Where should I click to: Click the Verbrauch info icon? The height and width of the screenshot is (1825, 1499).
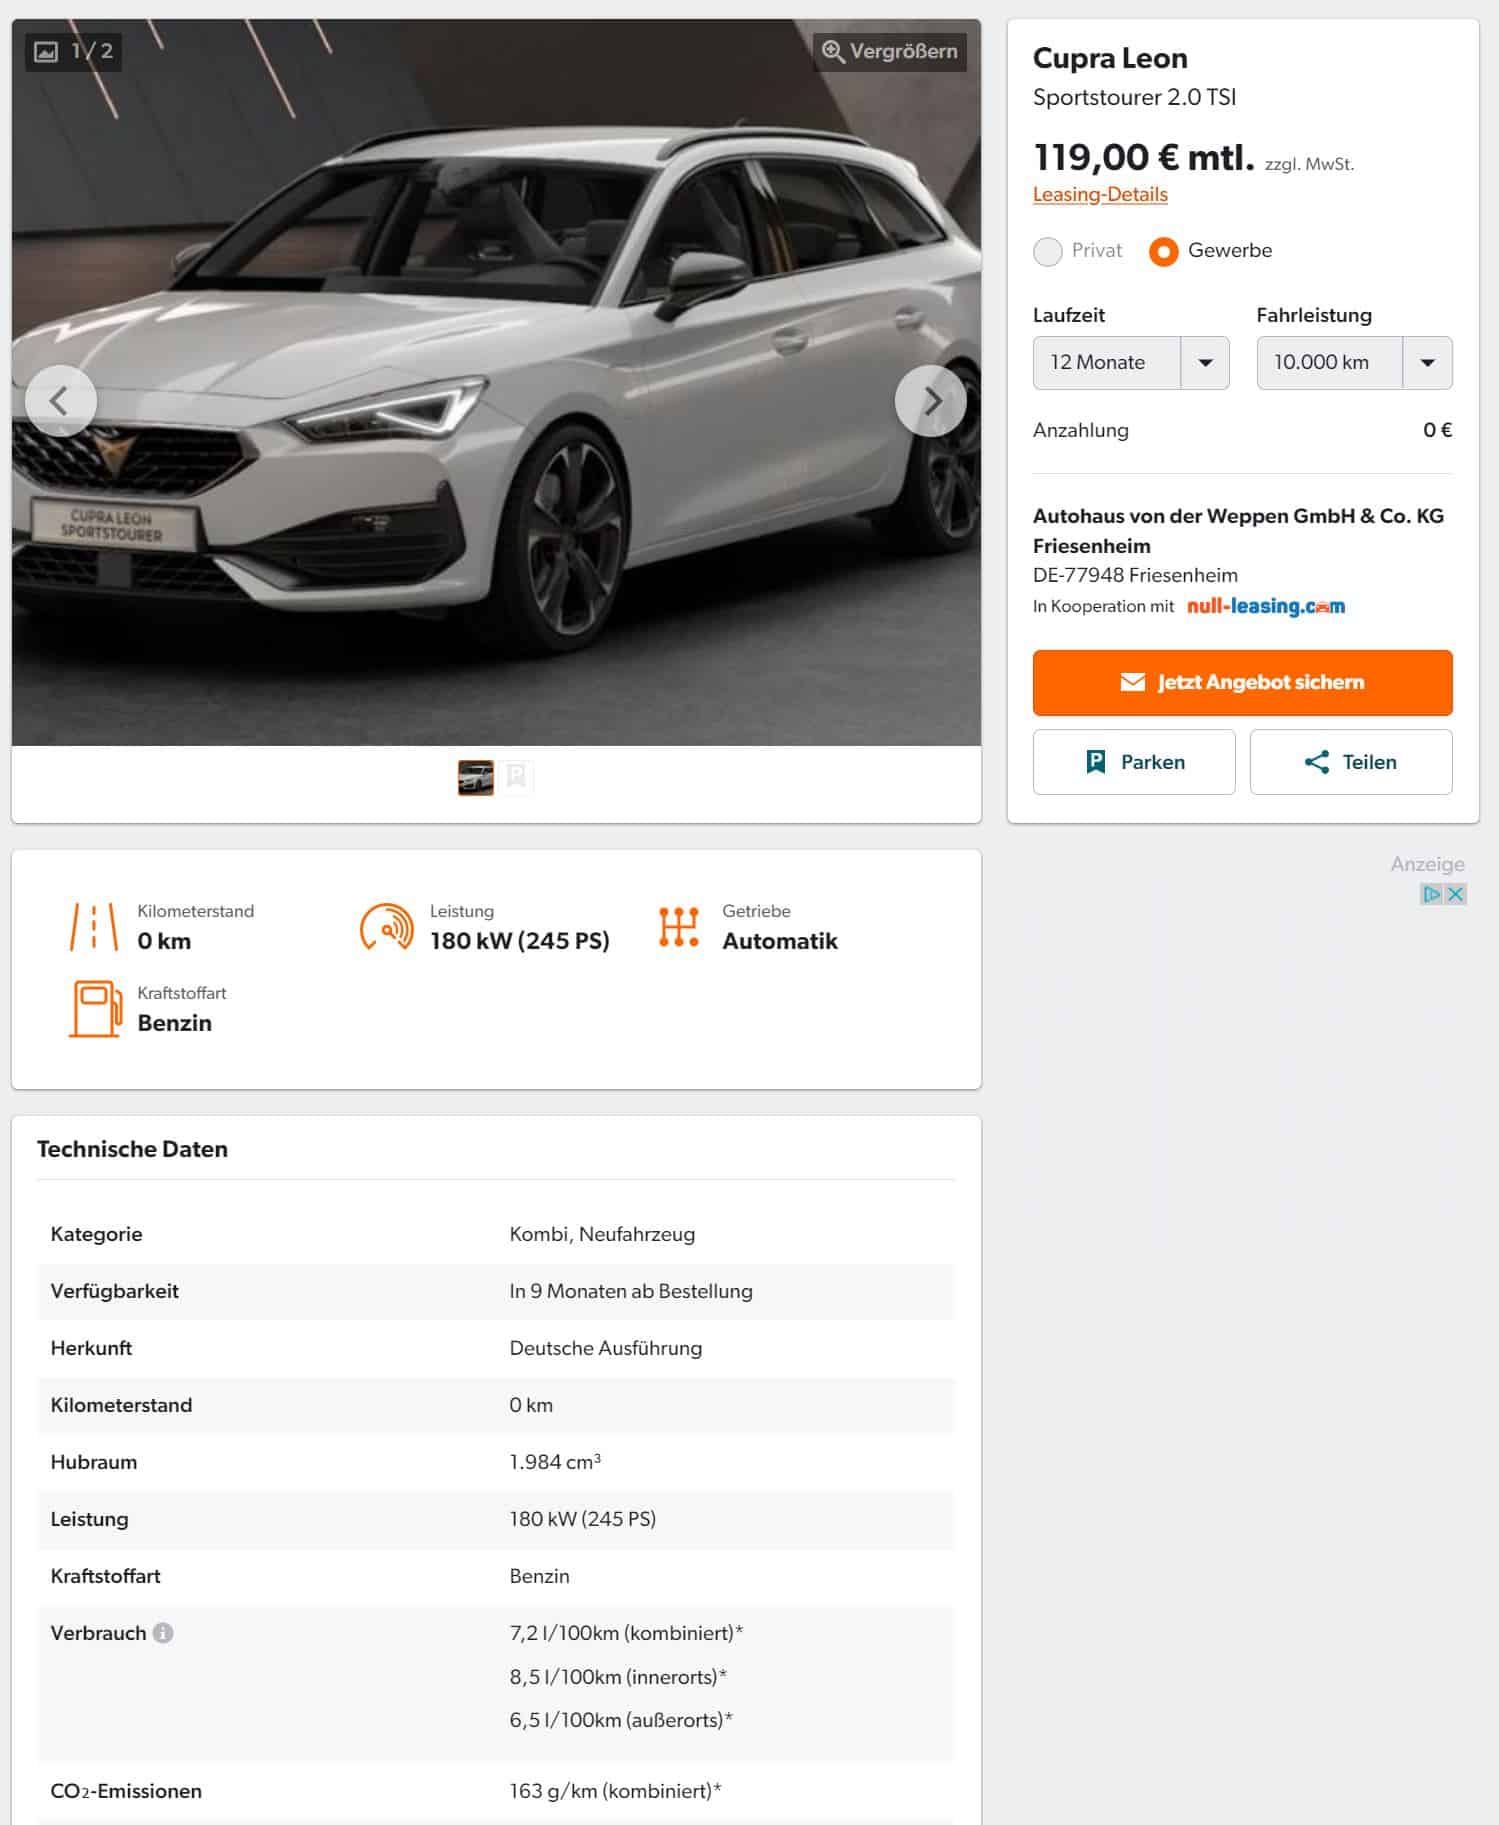163,1633
